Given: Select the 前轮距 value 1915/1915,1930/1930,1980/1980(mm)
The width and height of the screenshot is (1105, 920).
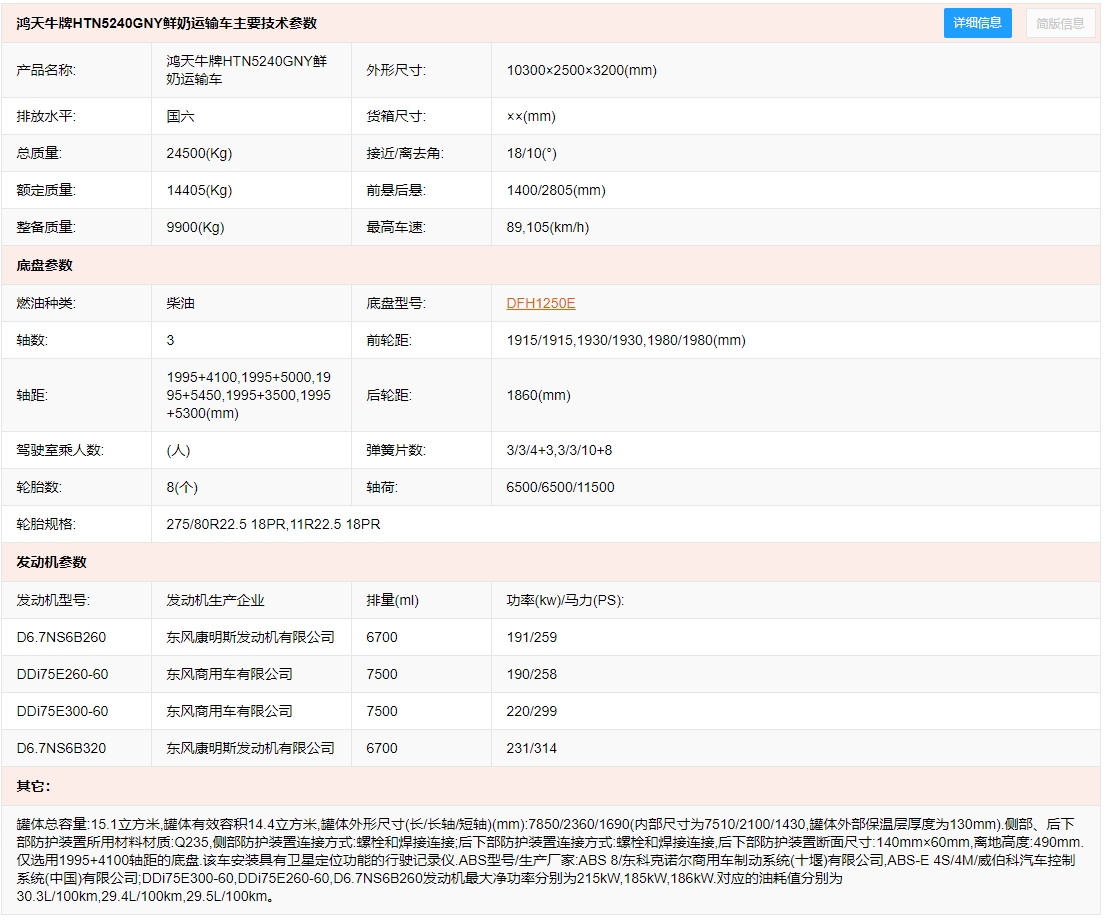Looking at the screenshot, I should tap(626, 340).
